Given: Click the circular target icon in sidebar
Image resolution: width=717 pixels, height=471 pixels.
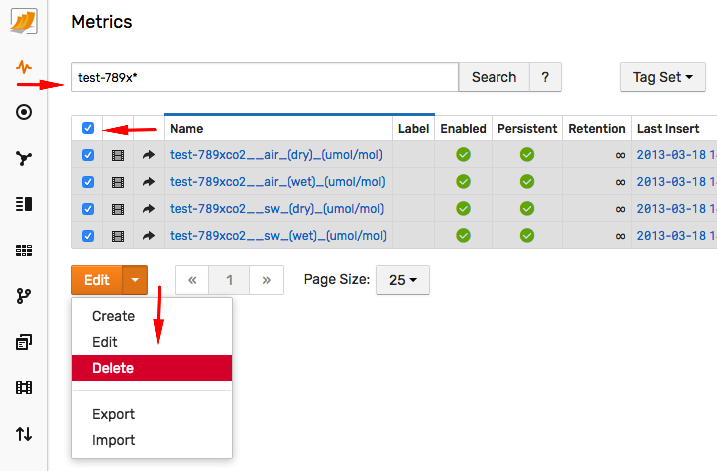Looking at the screenshot, I should coord(24,112).
